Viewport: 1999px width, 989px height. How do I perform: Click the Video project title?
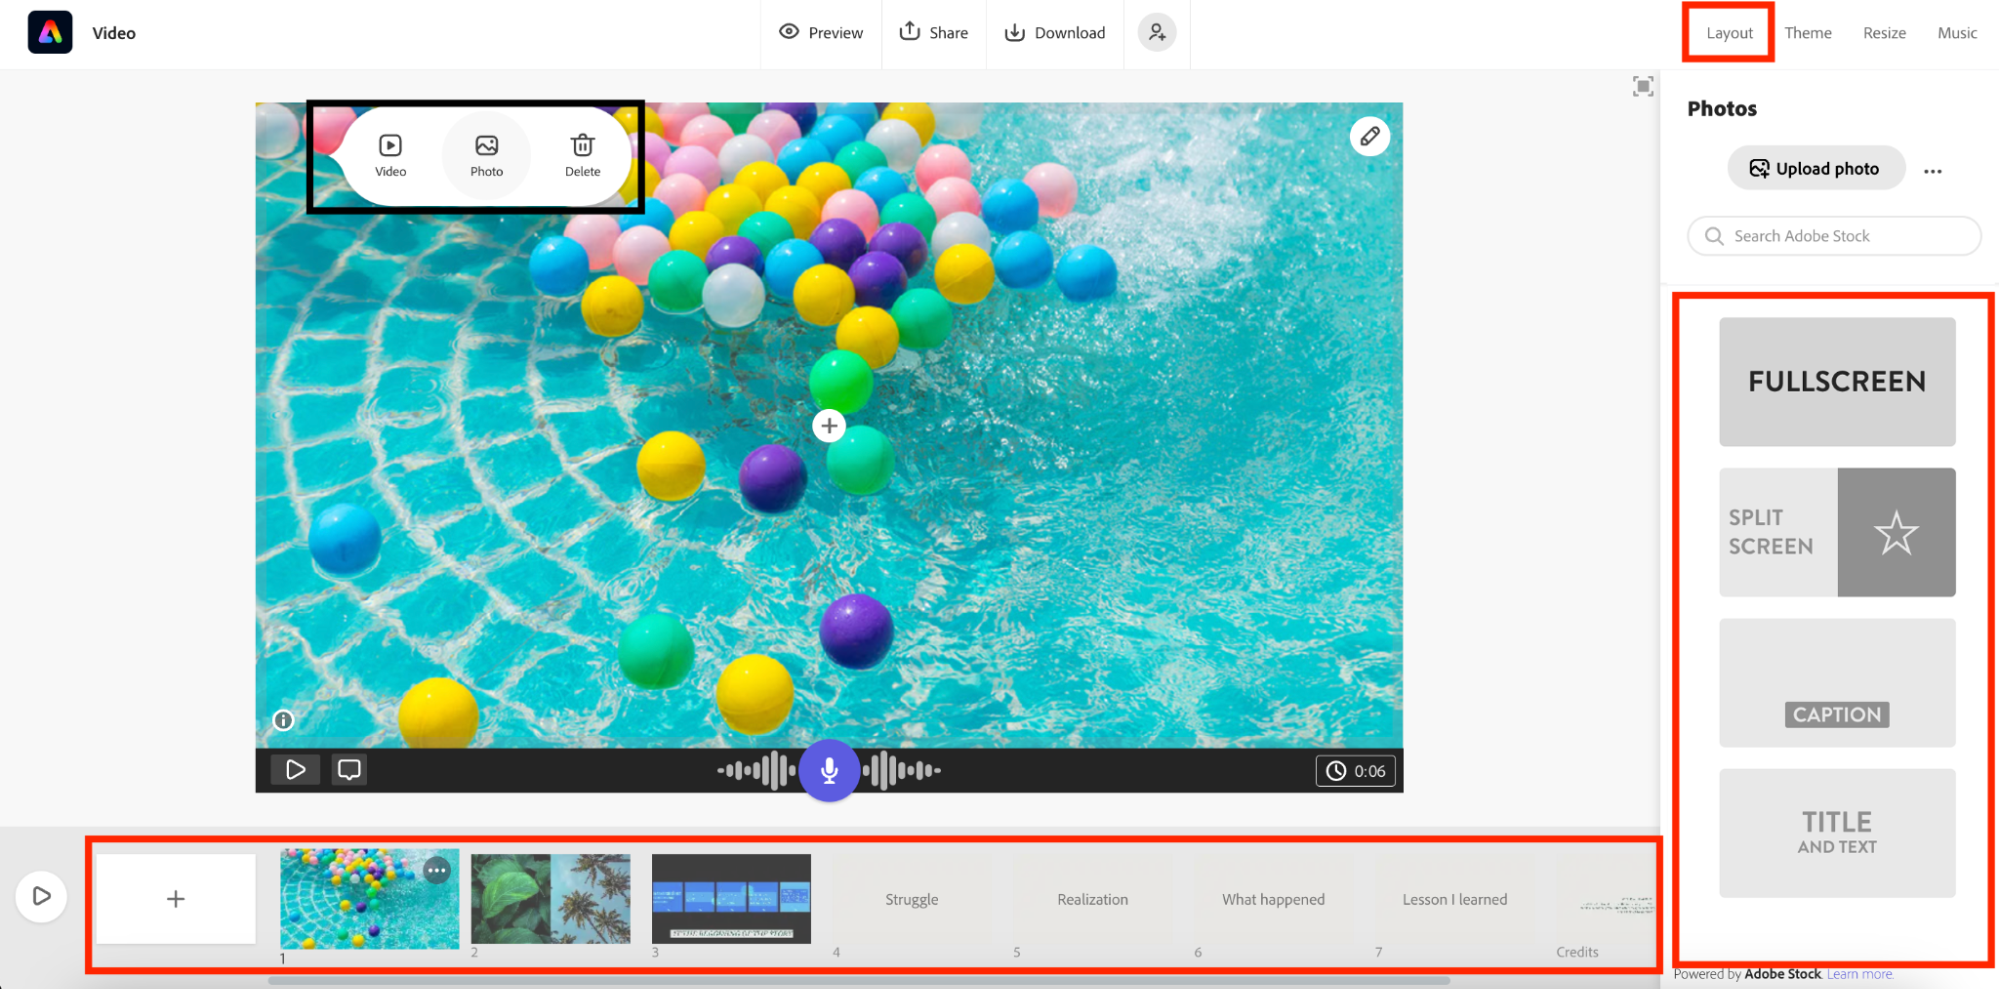[114, 33]
